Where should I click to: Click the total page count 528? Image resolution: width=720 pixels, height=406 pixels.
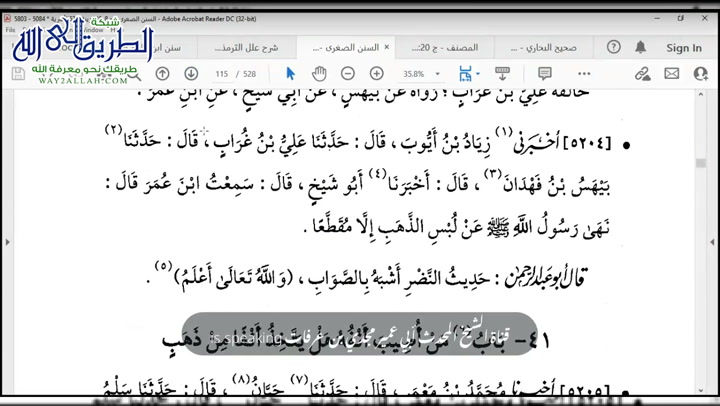249,74
